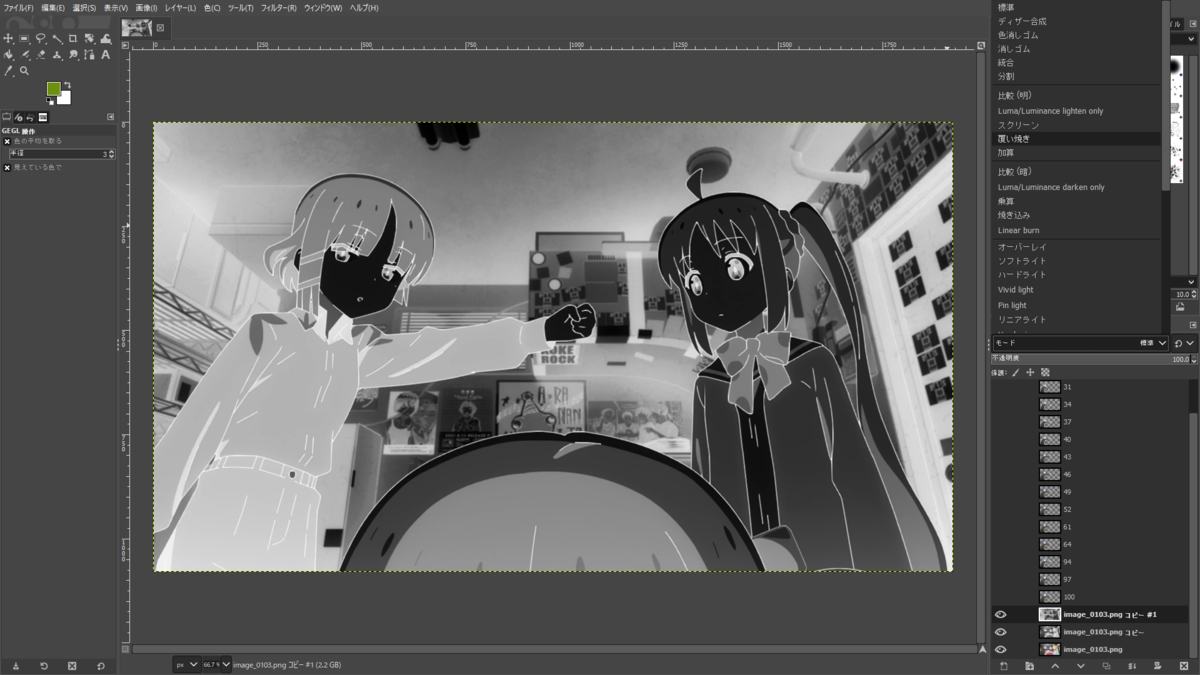The width and height of the screenshot is (1200, 675).
Task: Select the layer named 100
Action: tap(1091, 597)
